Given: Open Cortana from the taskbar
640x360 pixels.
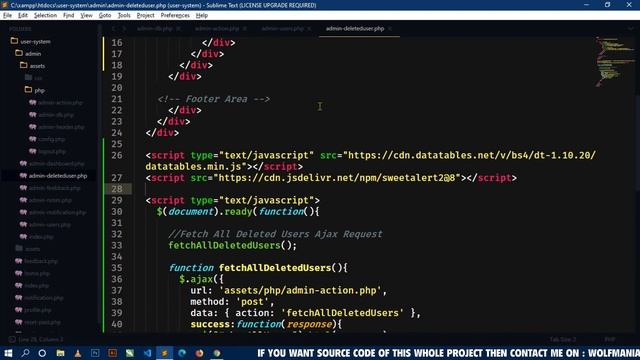Looking at the screenshot, I should (42, 353).
